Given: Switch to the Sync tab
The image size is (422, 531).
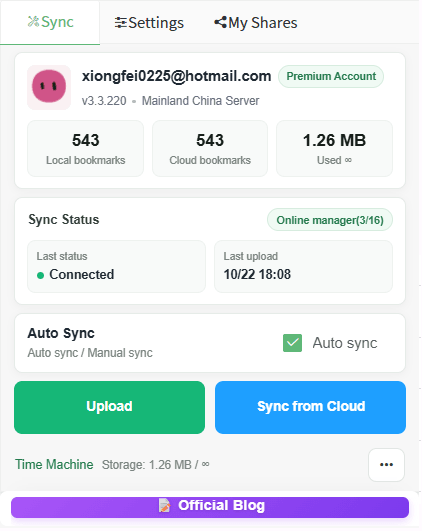Looking at the screenshot, I should pos(50,22).
